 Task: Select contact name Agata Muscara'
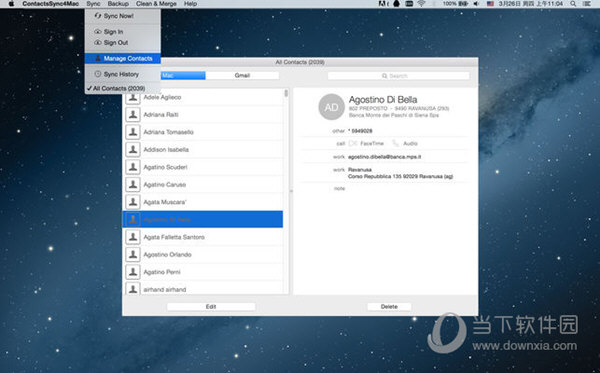(x=165, y=202)
